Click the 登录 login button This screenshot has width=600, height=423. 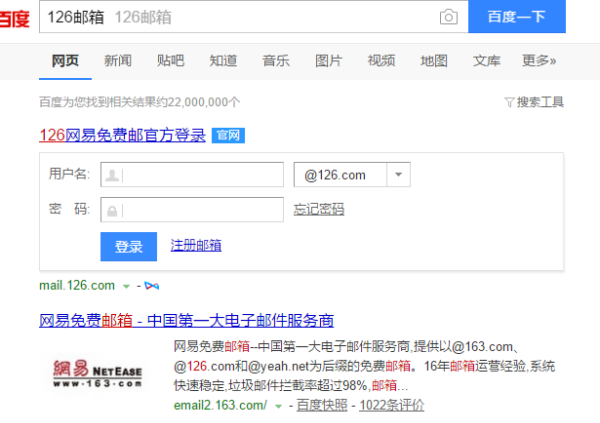[x=129, y=247]
